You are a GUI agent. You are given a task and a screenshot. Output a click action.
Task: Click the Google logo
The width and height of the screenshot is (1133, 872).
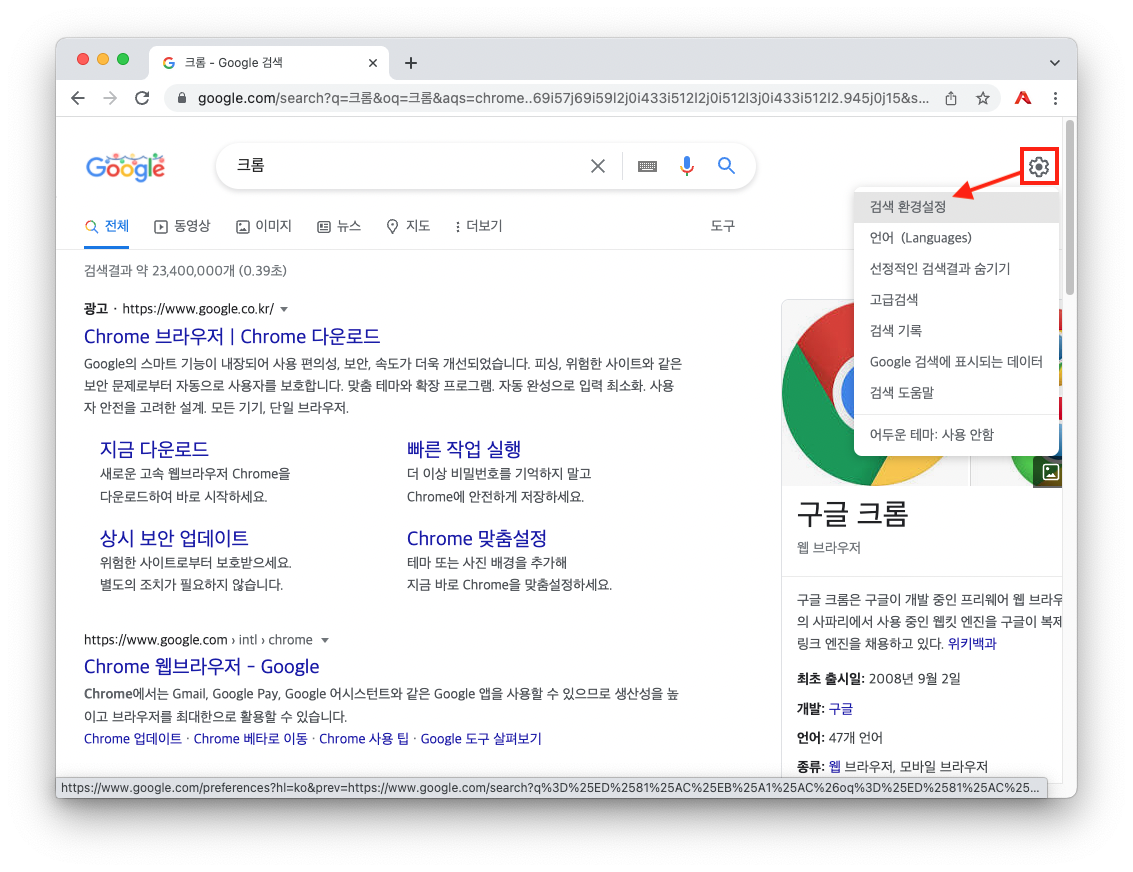pyautogui.click(x=126, y=167)
